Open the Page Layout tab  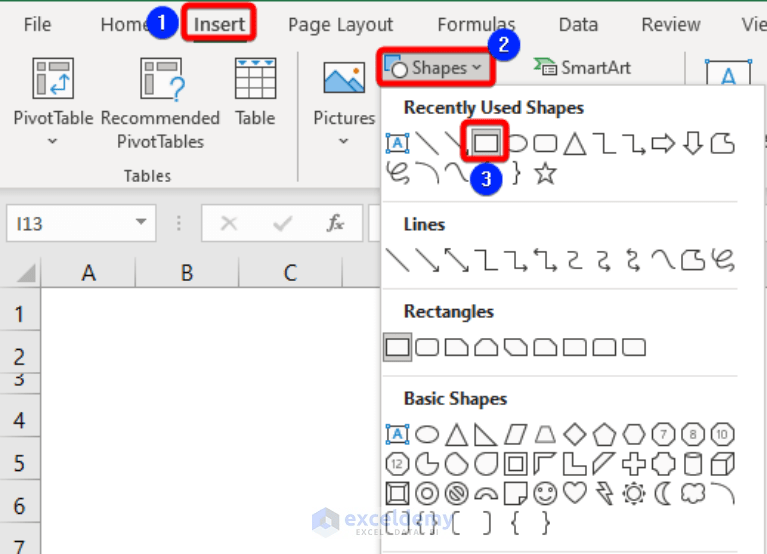point(340,24)
